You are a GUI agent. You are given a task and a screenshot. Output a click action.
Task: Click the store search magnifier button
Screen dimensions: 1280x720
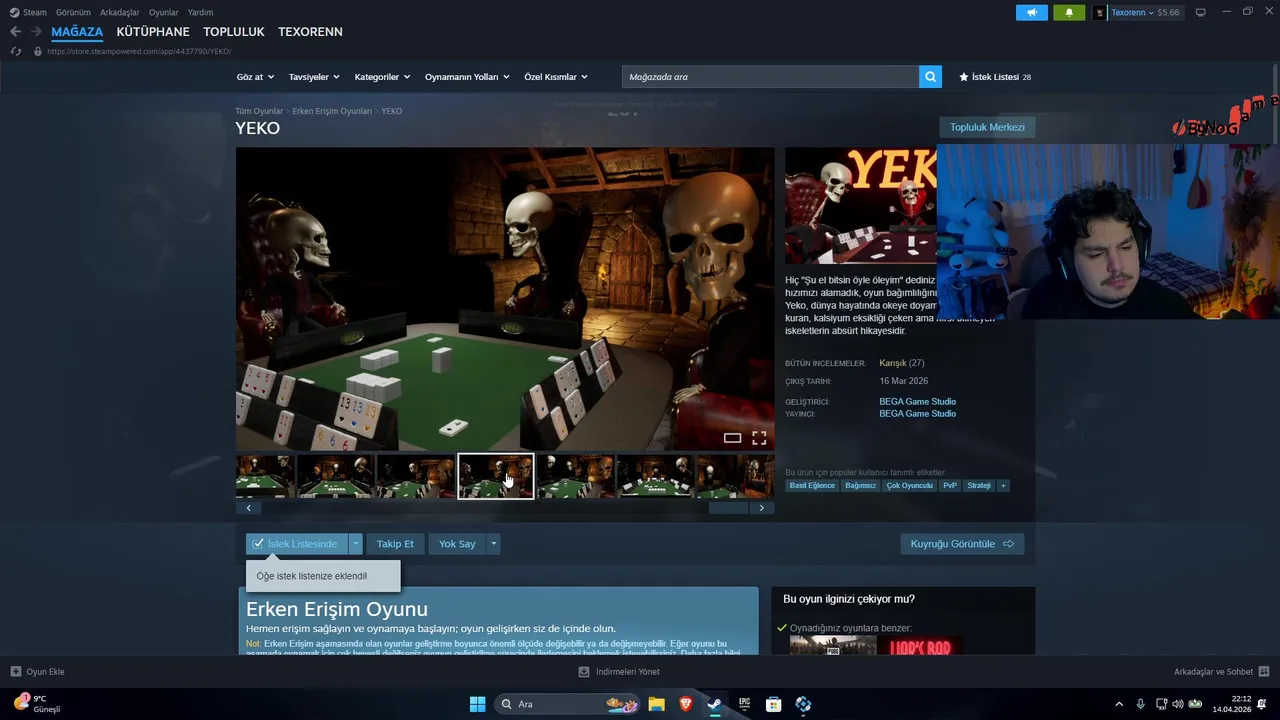930,77
